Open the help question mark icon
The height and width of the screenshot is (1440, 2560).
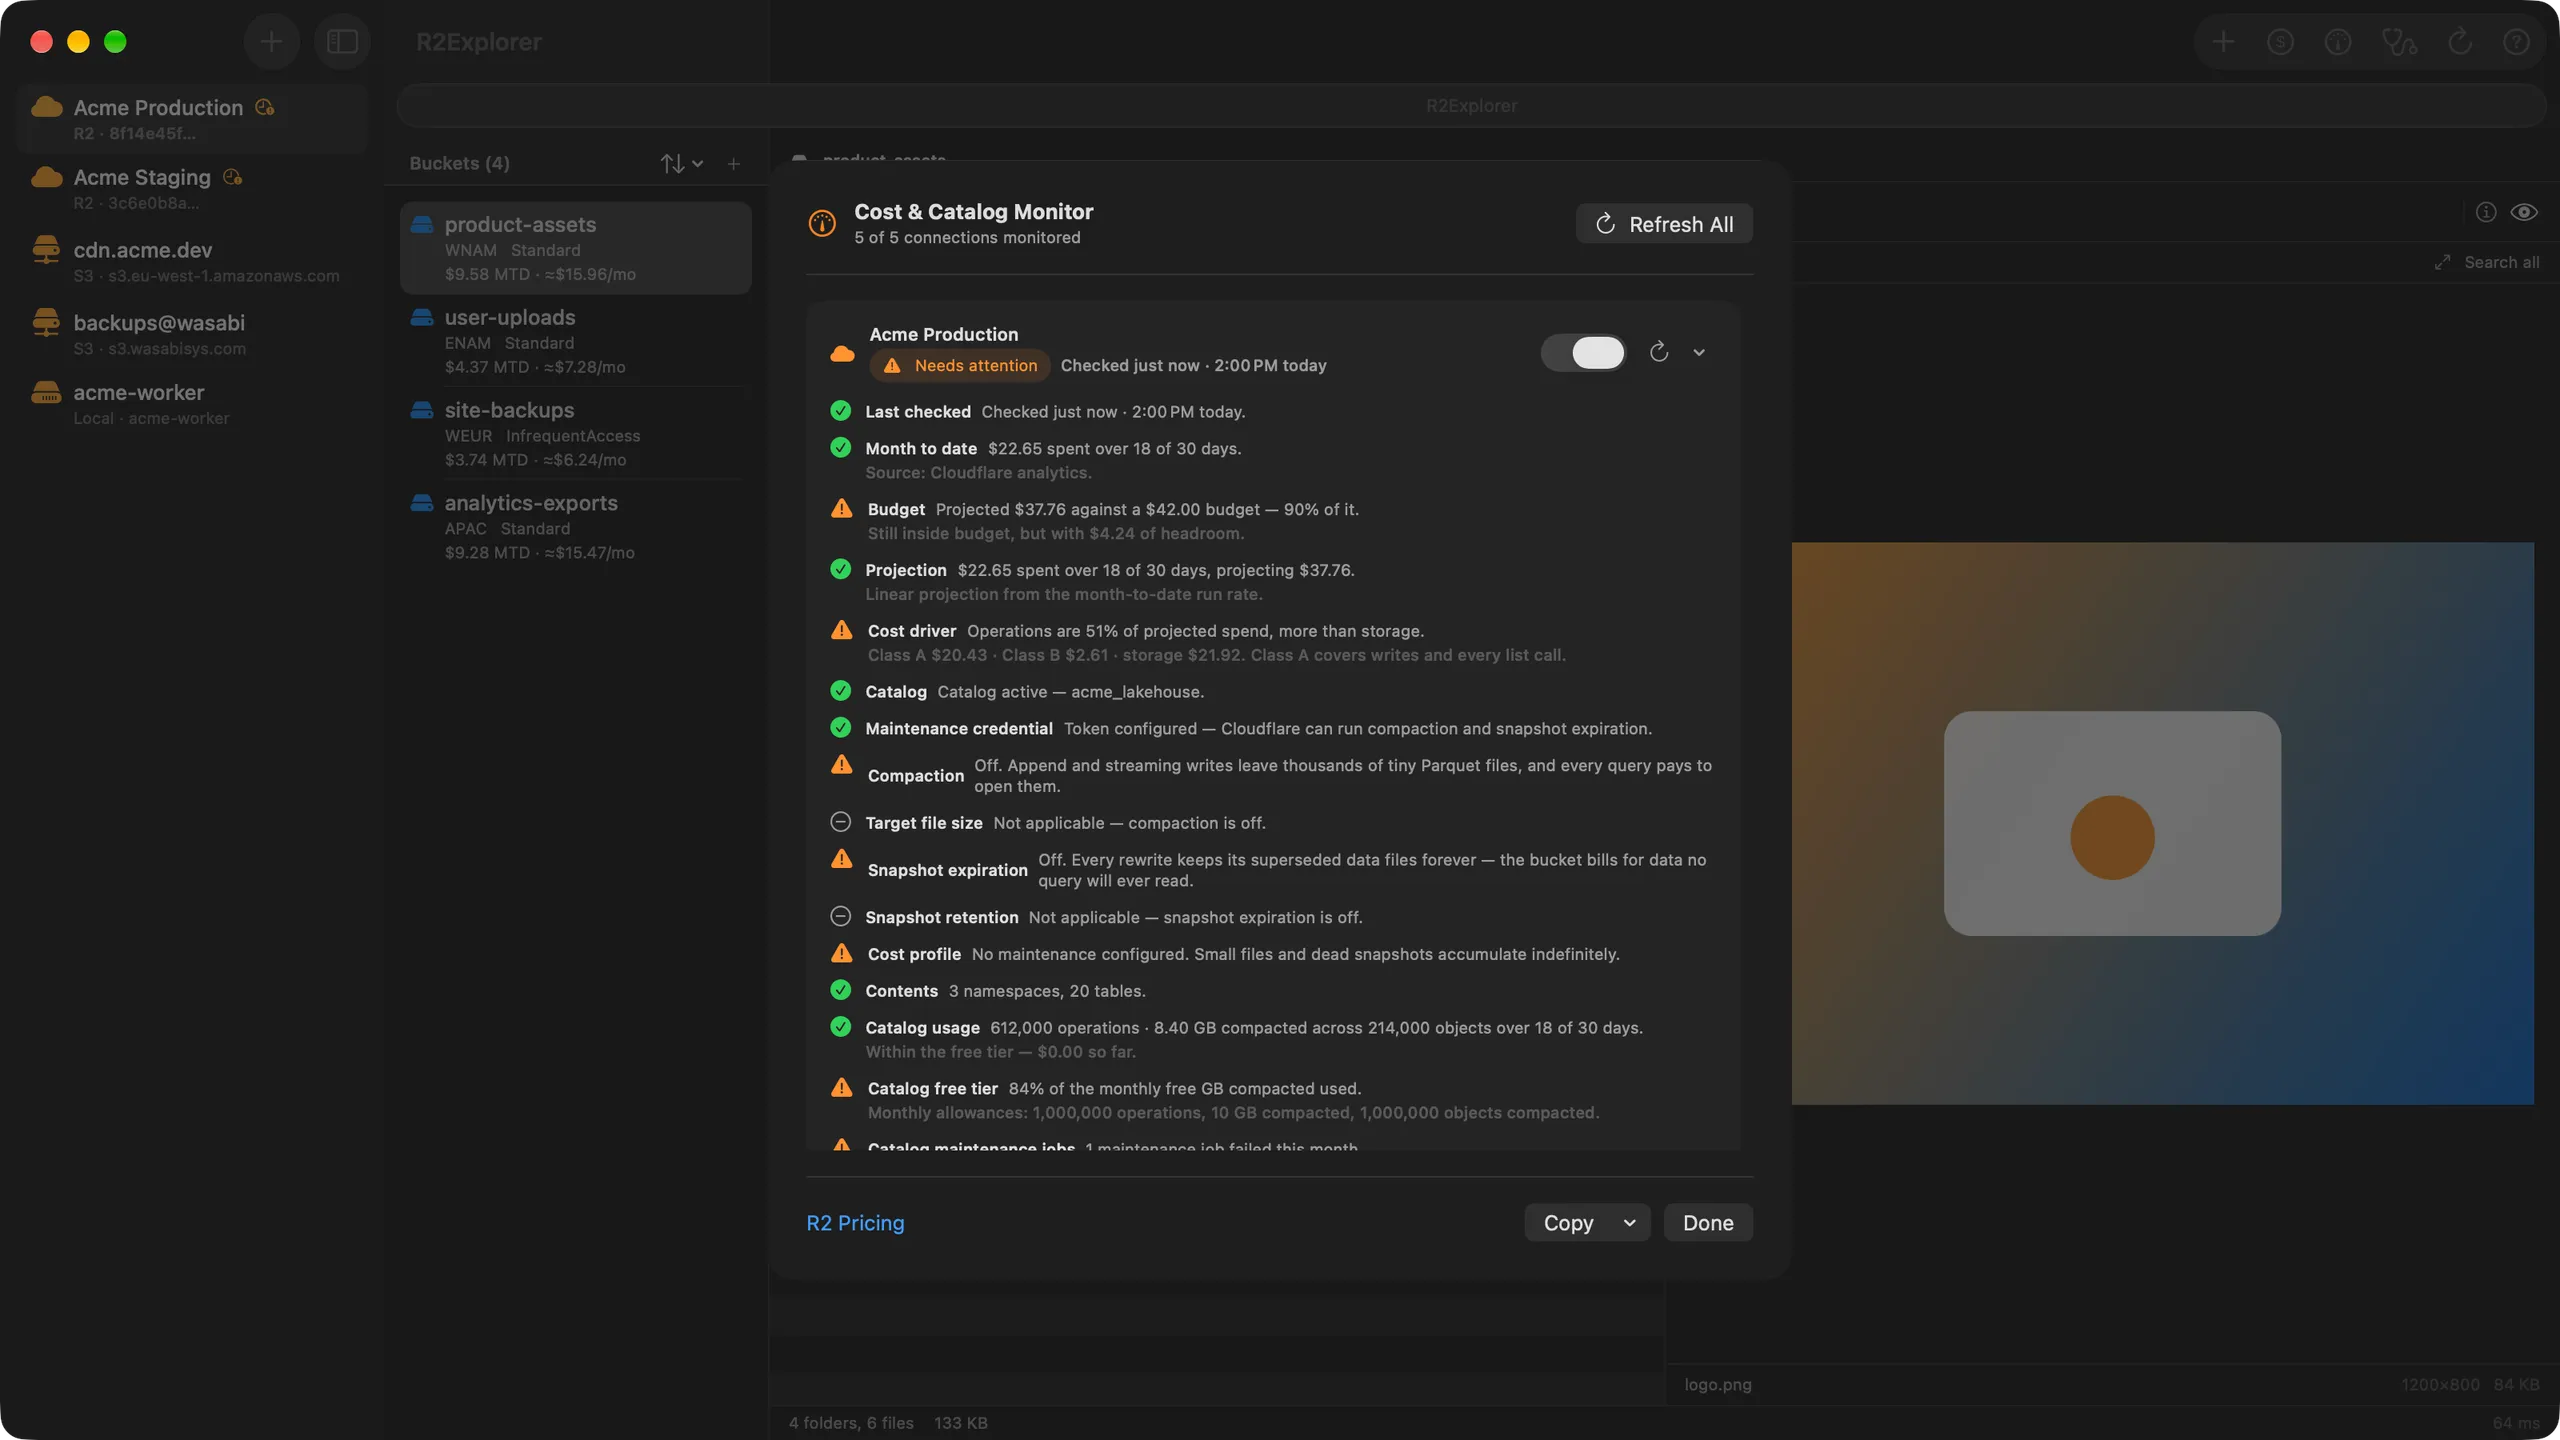2516,42
